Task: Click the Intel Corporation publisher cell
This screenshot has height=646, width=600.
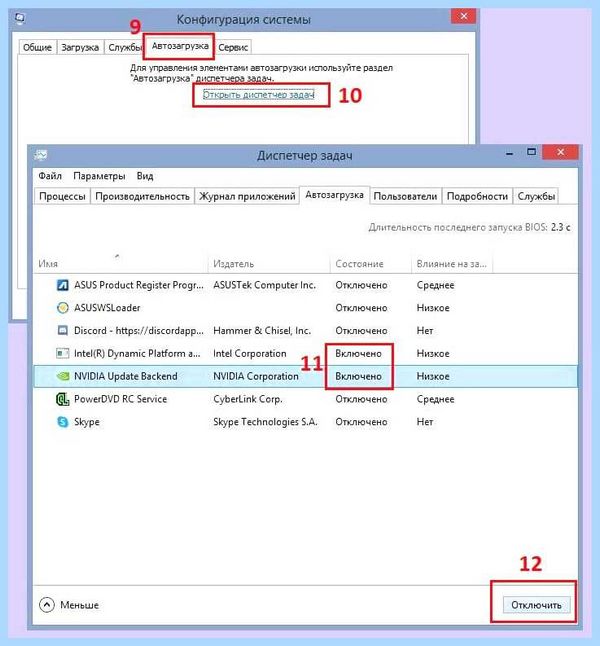Action: (x=249, y=353)
